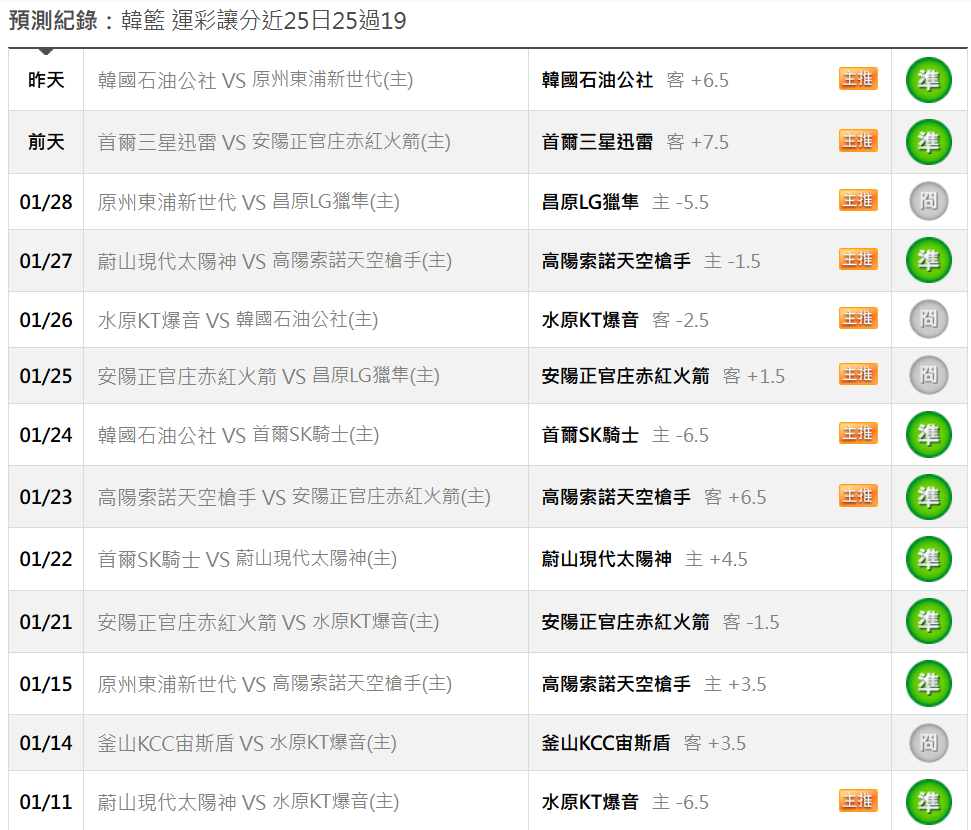Click the orange 主推 badge in the 01/23 row
This screenshot has width=971, height=830.
[858, 496]
